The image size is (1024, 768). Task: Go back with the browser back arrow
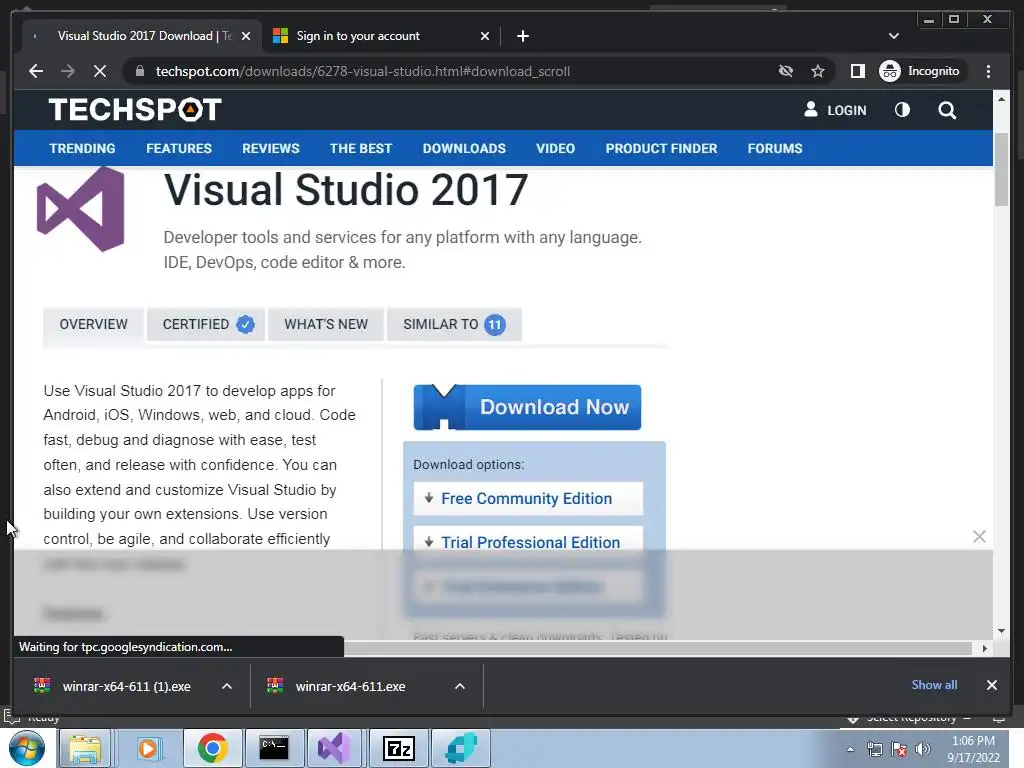click(x=36, y=71)
